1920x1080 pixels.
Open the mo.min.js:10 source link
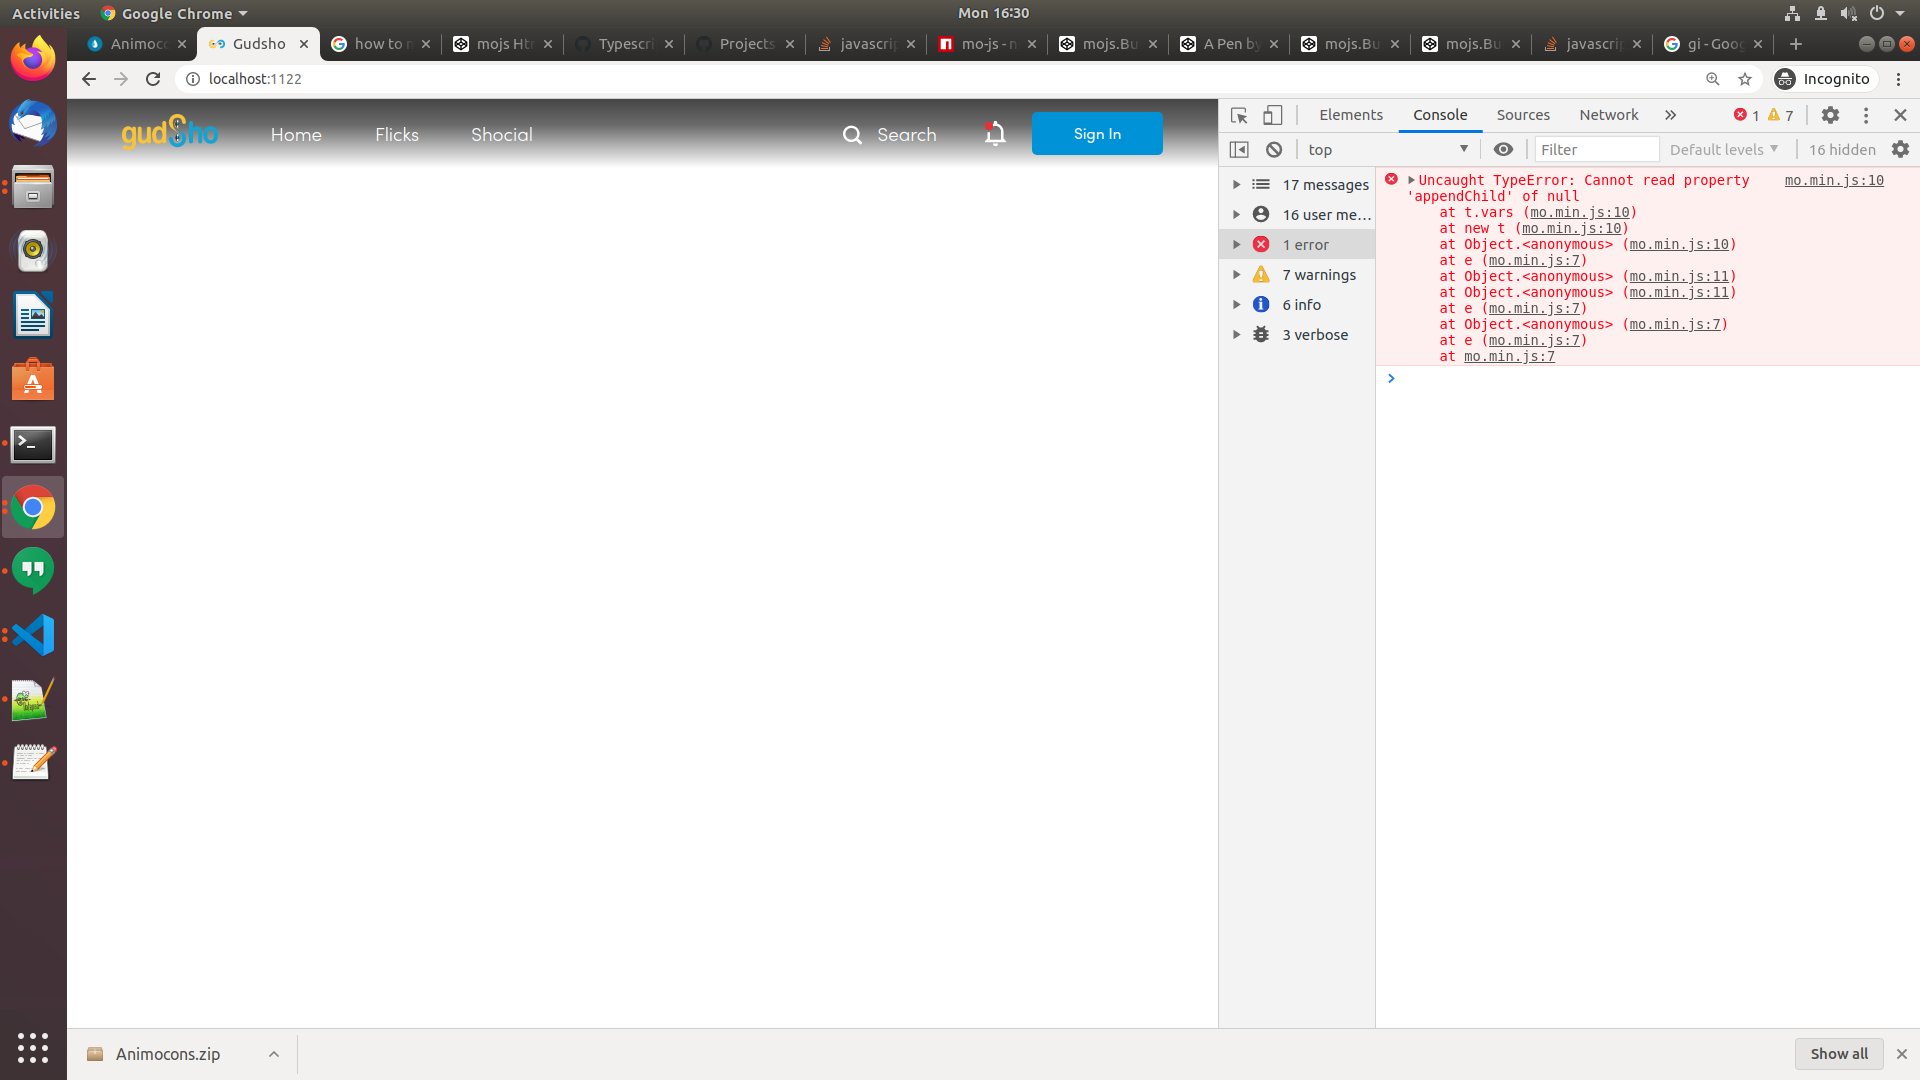click(1834, 180)
